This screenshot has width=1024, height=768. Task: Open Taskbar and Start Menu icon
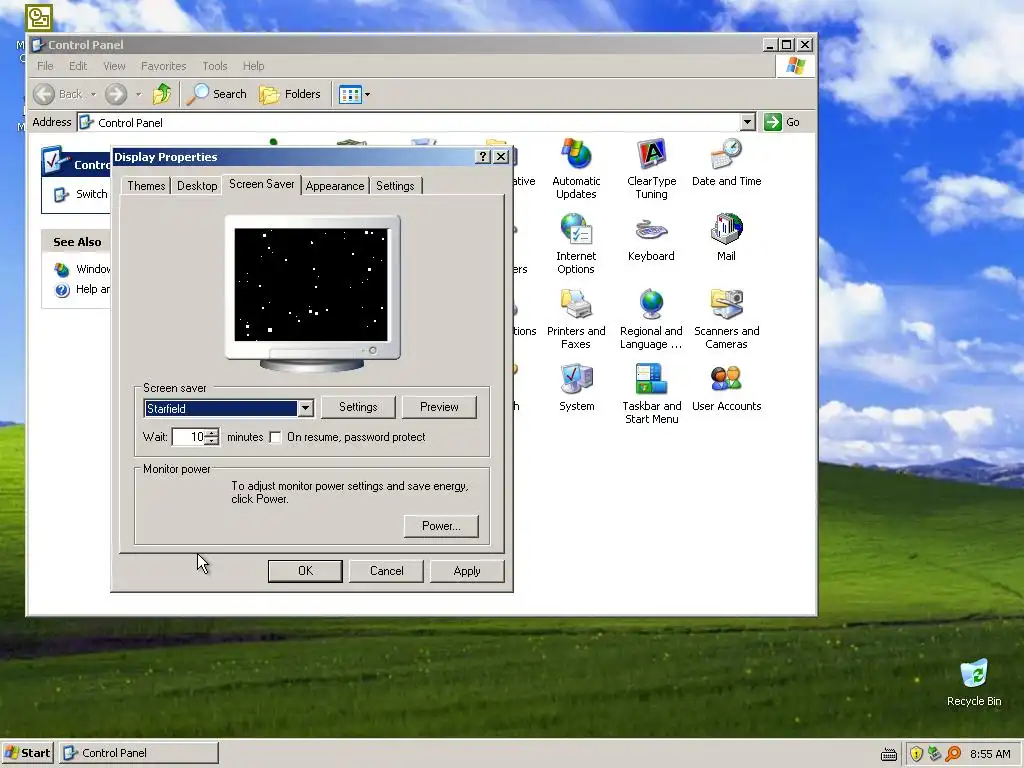[651, 379]
